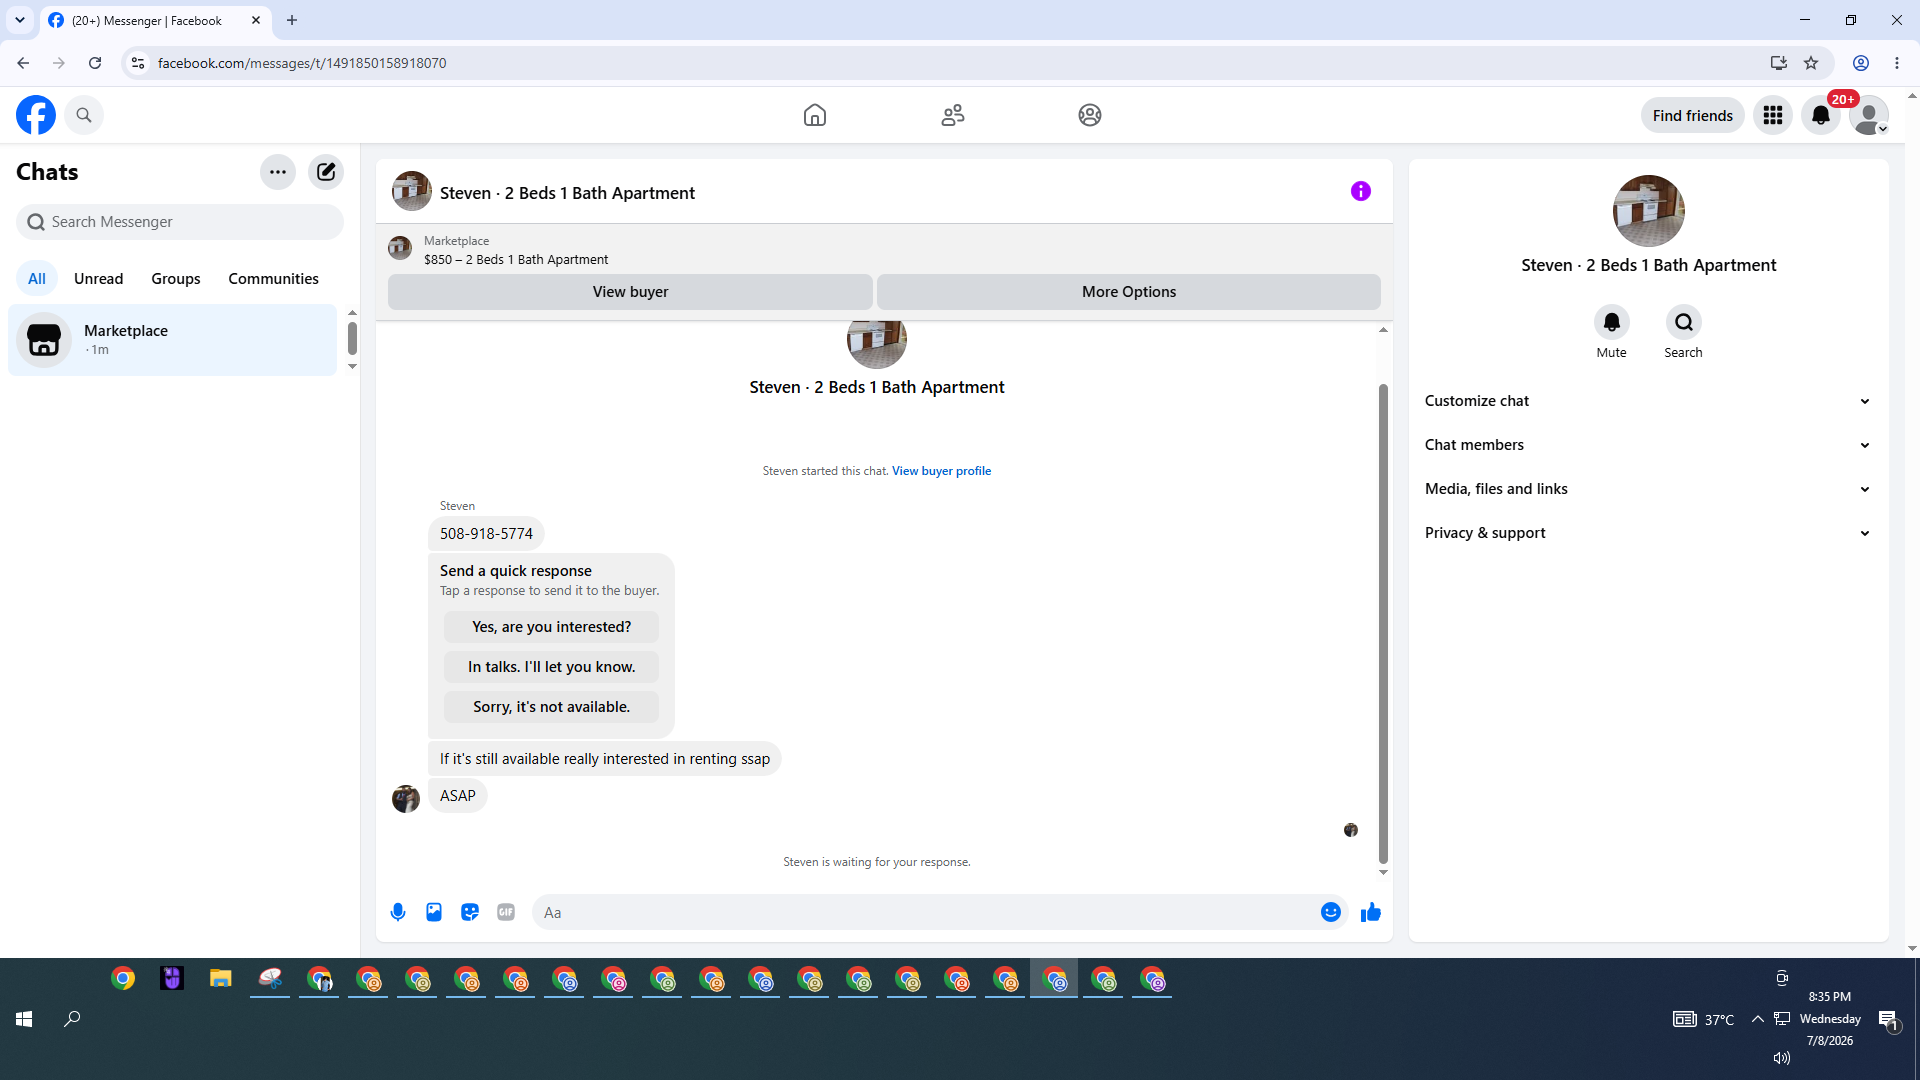Image resolution: width=1920 pixels, height=1080 pixels.
Task: Open the Groups icon in the top navigation
Action: (1090, 115)
